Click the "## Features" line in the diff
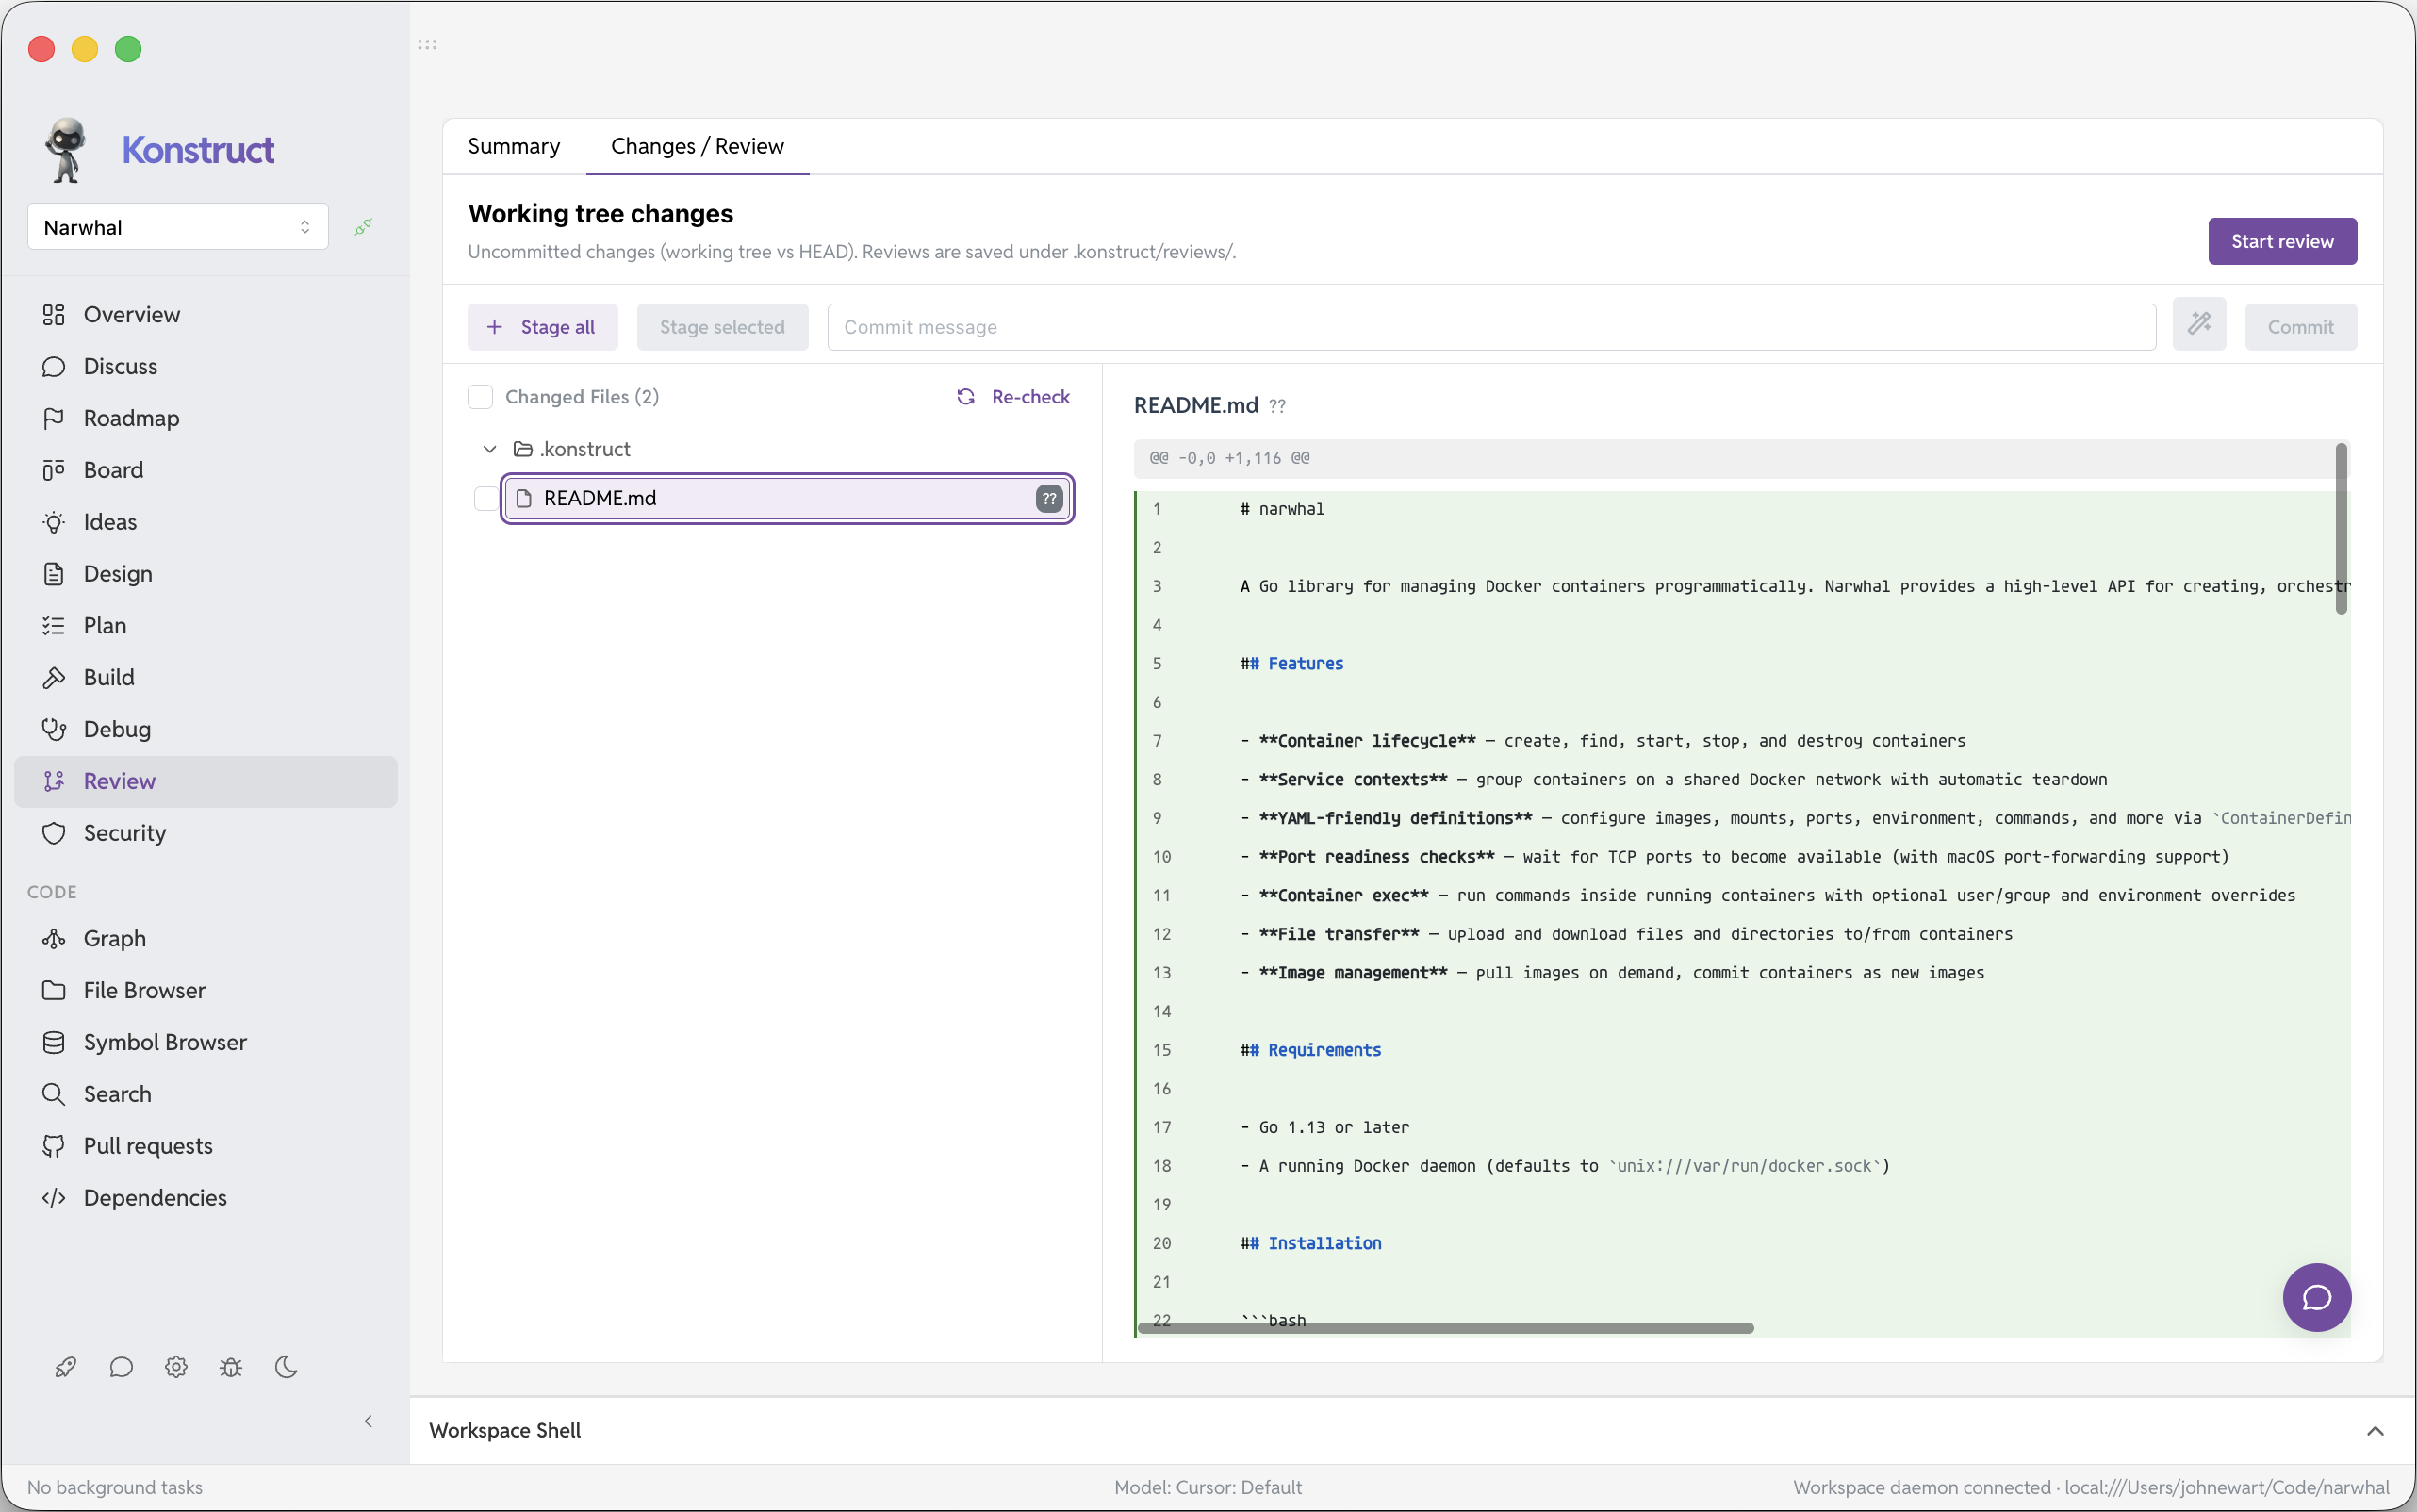The image size is (2417, 1512). click(1291, 664)
